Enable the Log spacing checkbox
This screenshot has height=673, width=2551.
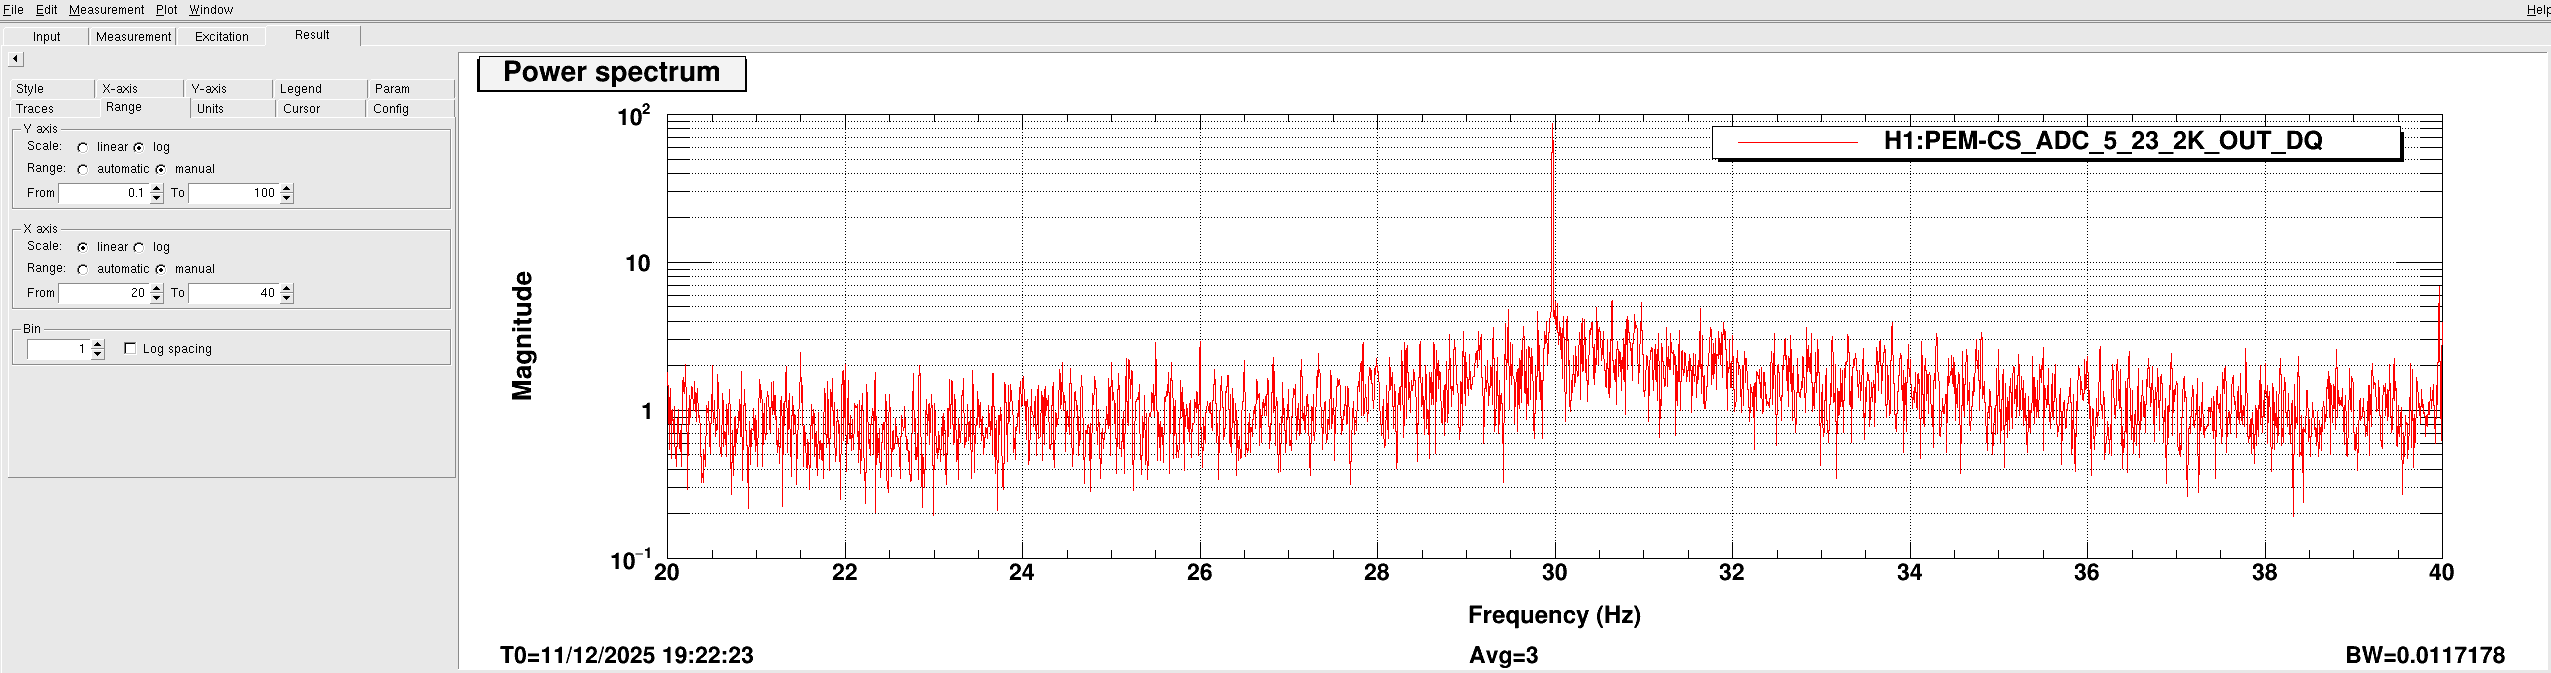point(130,348)
